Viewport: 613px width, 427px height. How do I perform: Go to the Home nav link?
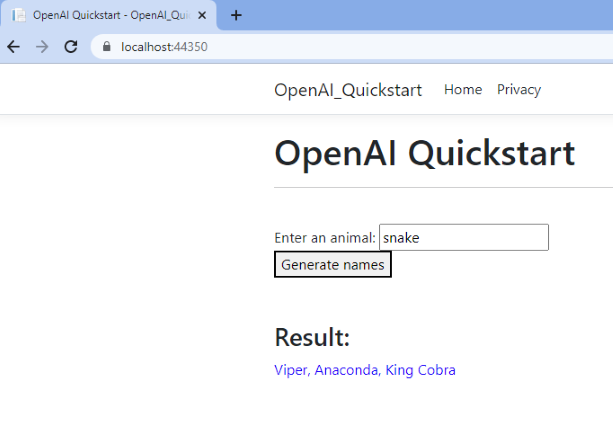463,90
